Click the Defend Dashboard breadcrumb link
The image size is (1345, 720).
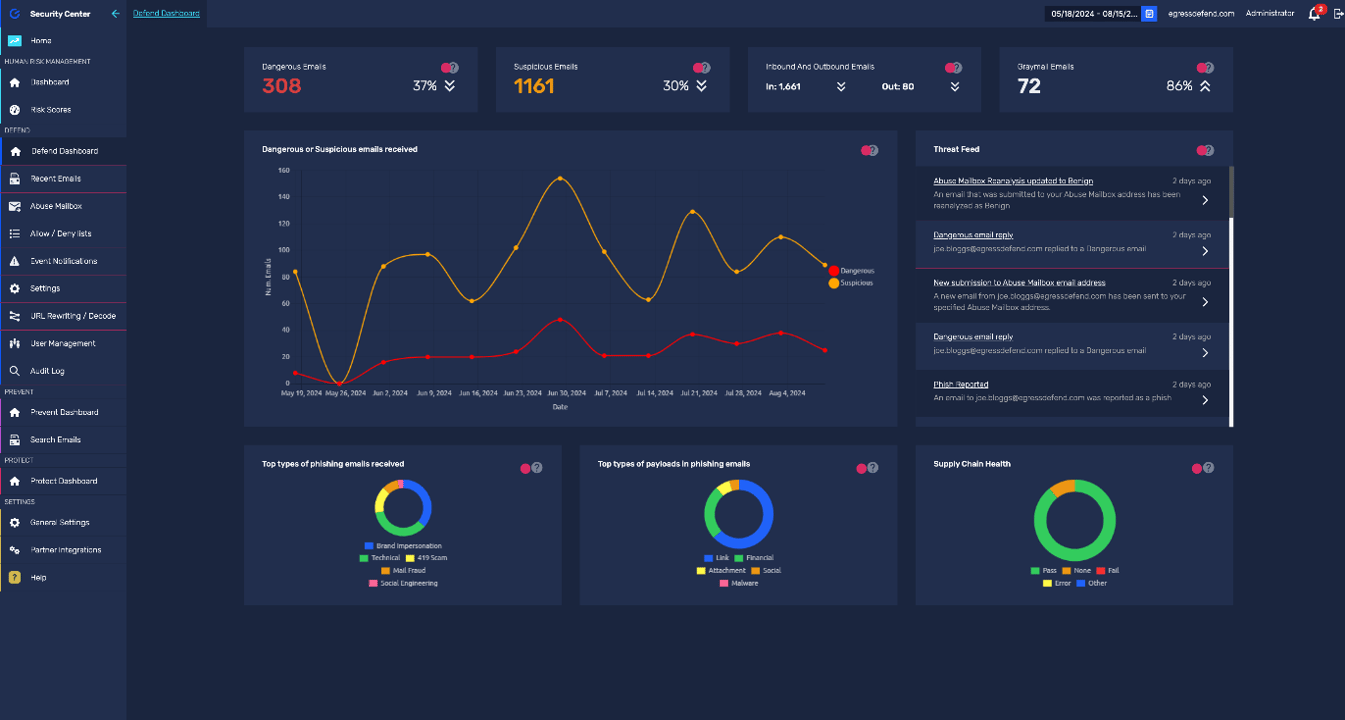pos(166,14)
